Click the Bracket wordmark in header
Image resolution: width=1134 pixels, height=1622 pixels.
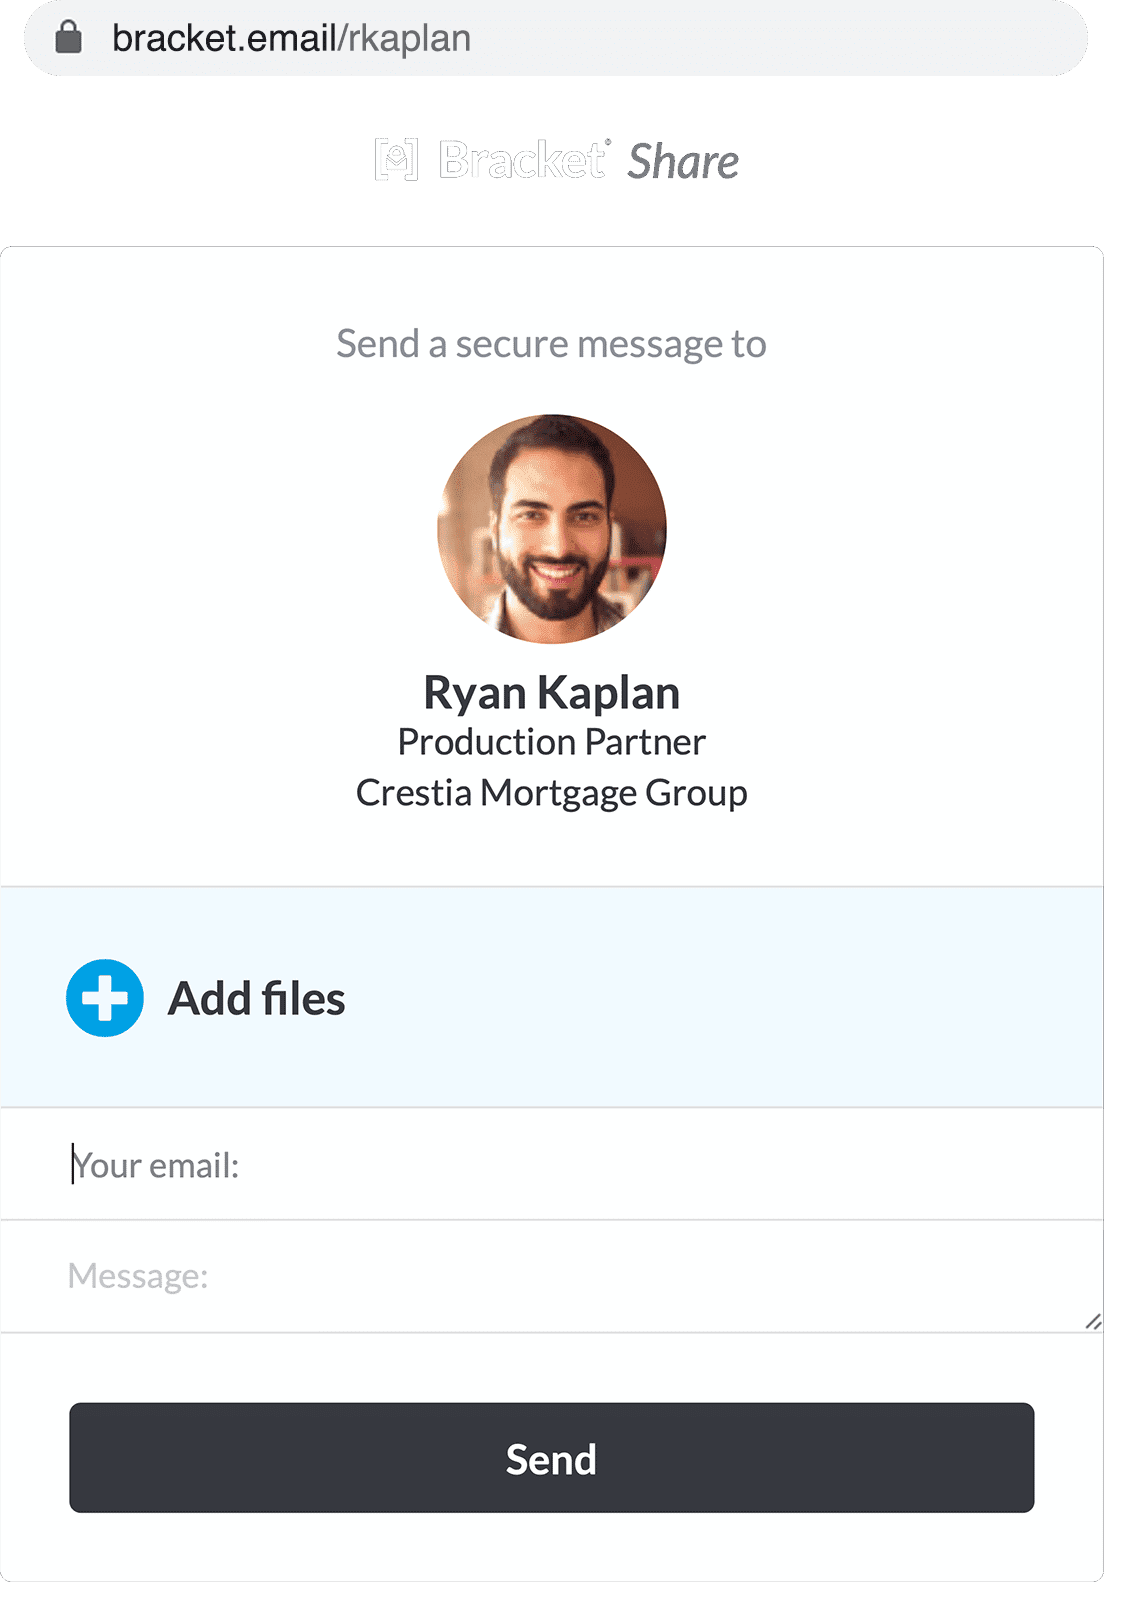tap(522, 160)
